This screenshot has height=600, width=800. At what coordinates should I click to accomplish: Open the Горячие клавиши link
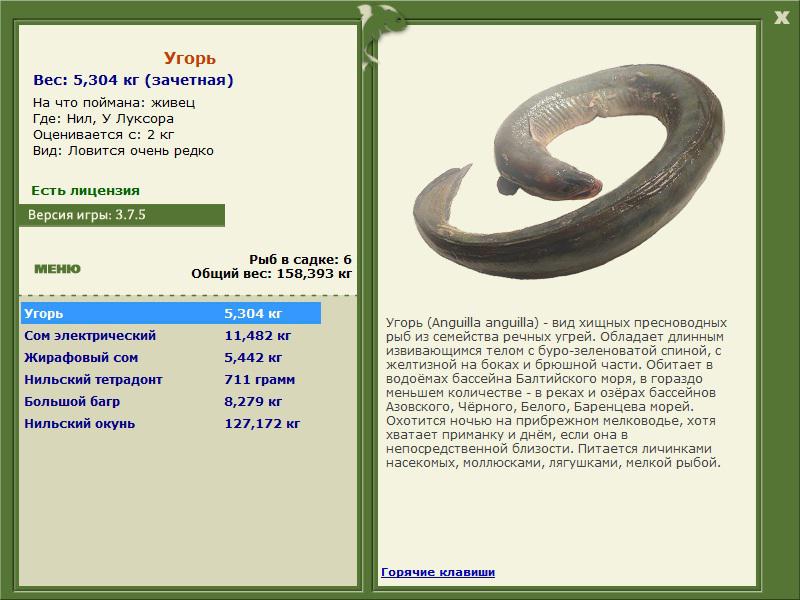(438, 572)
